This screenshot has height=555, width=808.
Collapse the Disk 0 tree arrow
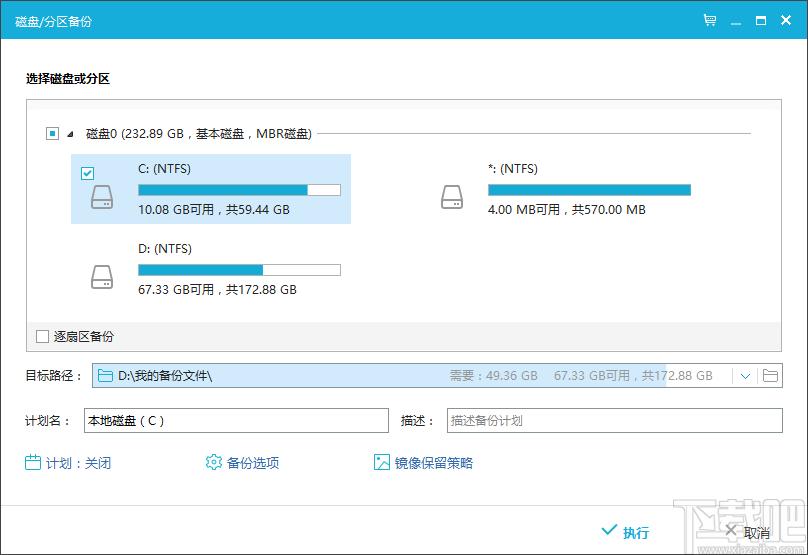(70, 134)
